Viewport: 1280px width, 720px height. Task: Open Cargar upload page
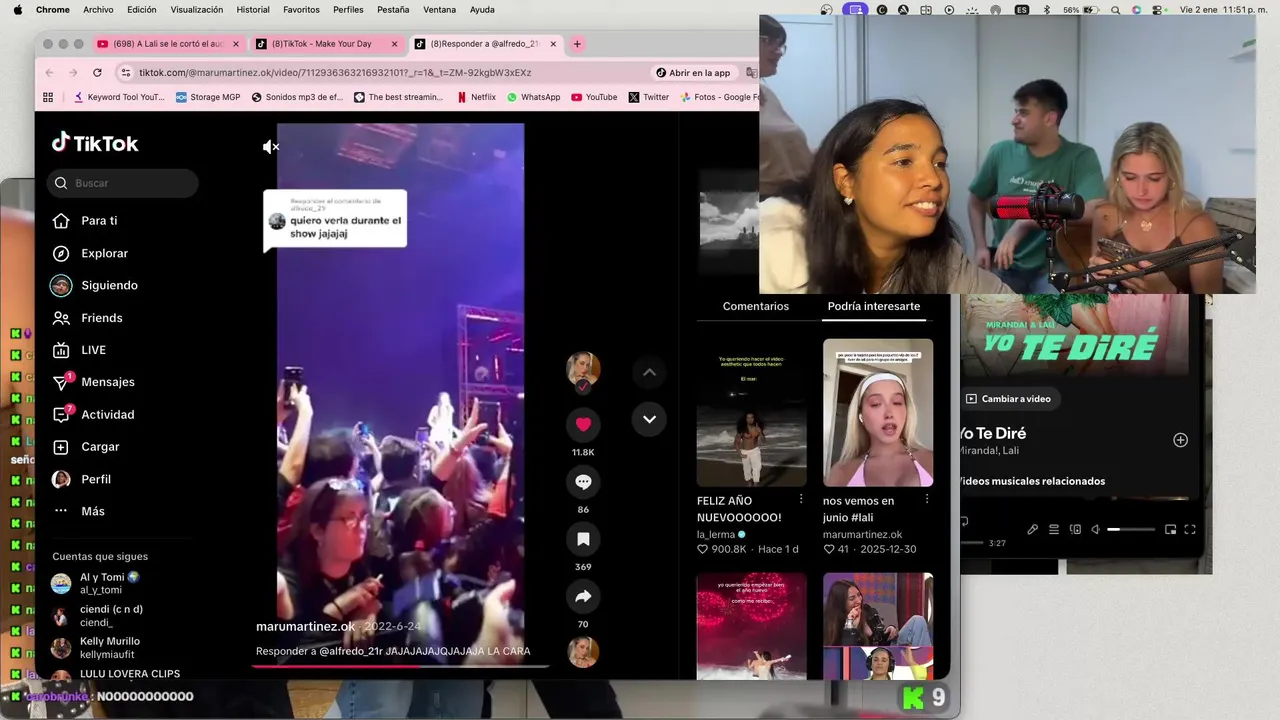(x=100, y=447)
